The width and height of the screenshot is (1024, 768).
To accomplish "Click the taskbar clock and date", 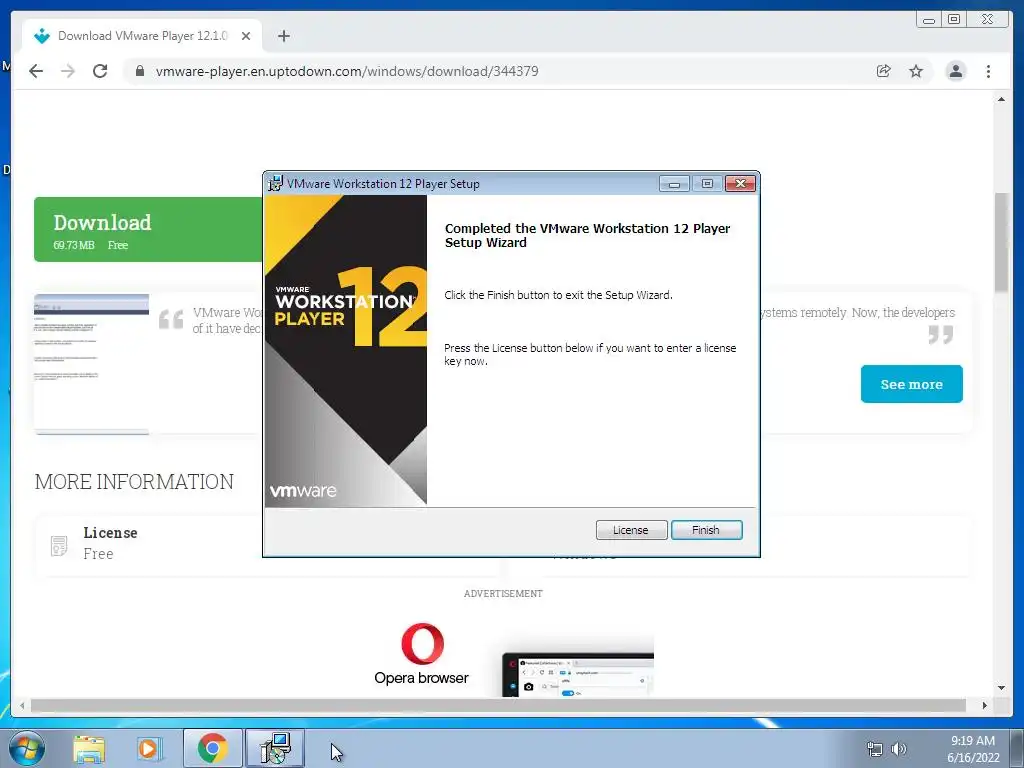I will (973, 749).
